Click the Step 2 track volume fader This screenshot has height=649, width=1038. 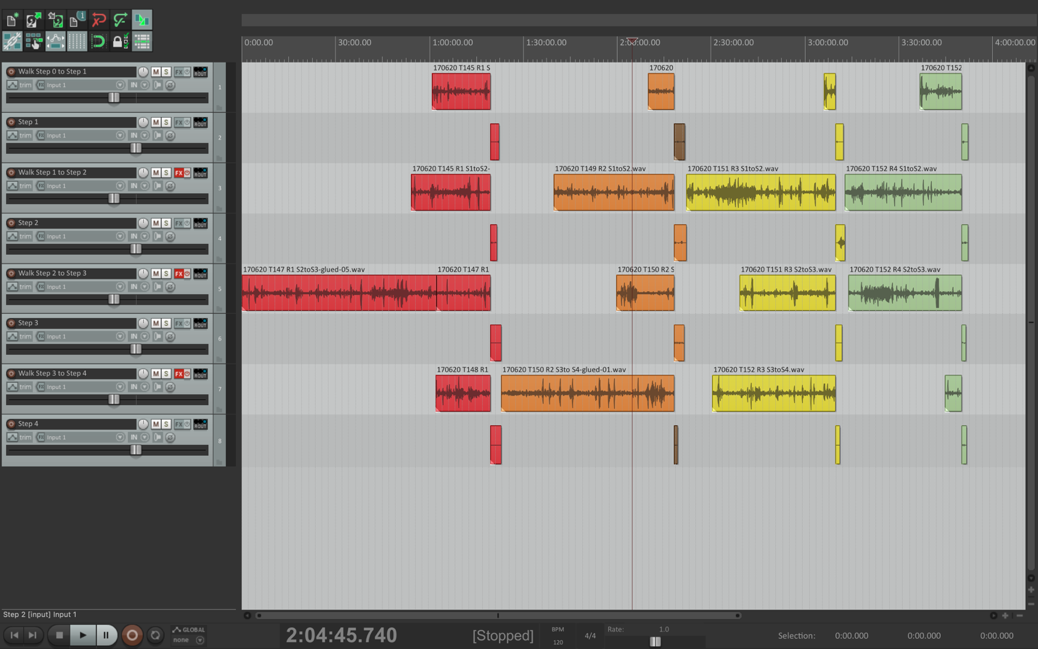click(x=135, y=249)
